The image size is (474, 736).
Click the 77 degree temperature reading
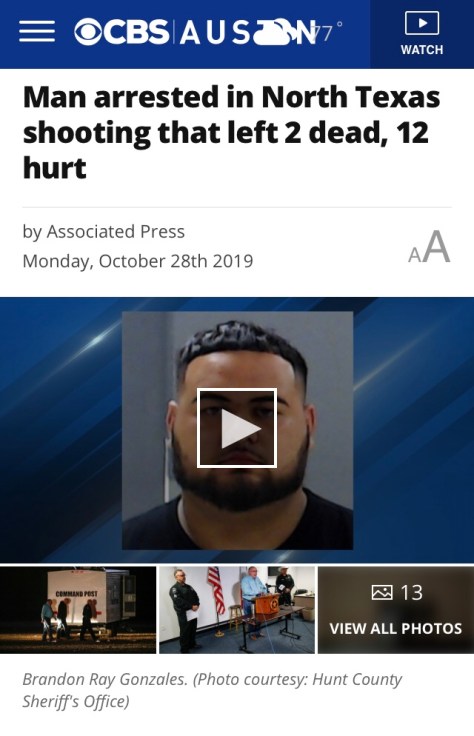327,32
